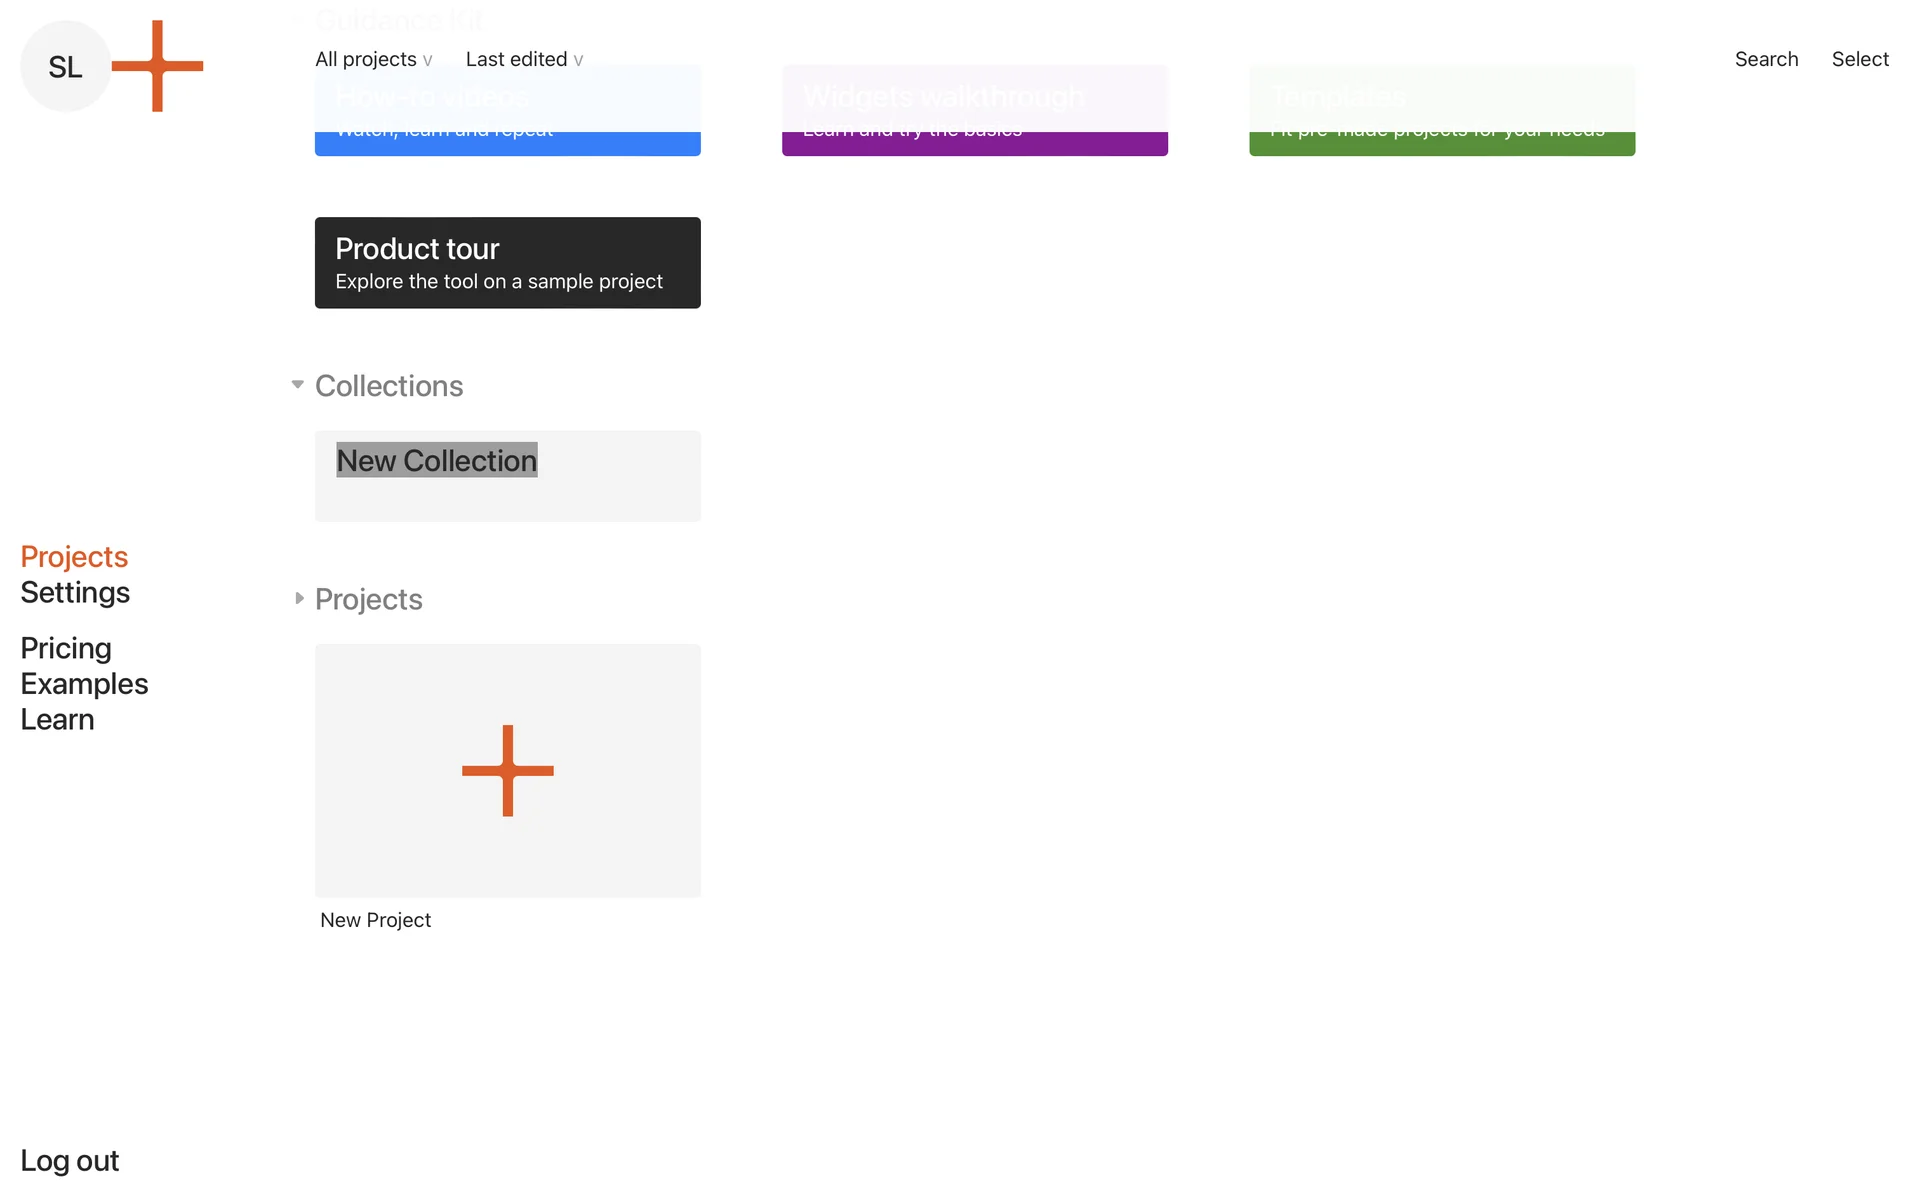Open the purple Widgets walkthrough card
This screenshot has height=1200, width=1920.
click(x=974, y=143)
